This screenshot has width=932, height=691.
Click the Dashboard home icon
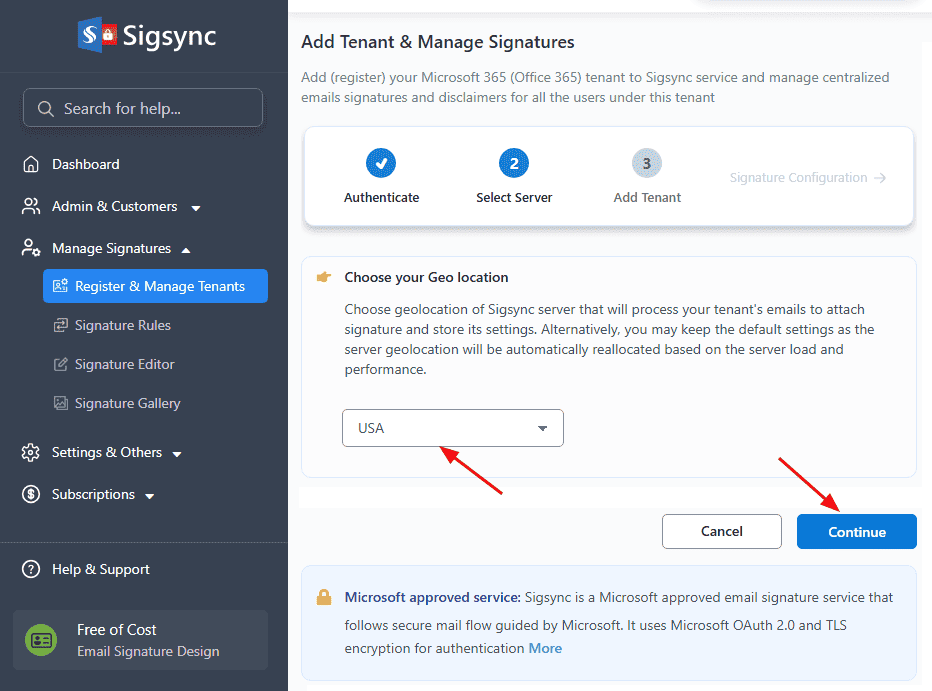pos(32,164)
